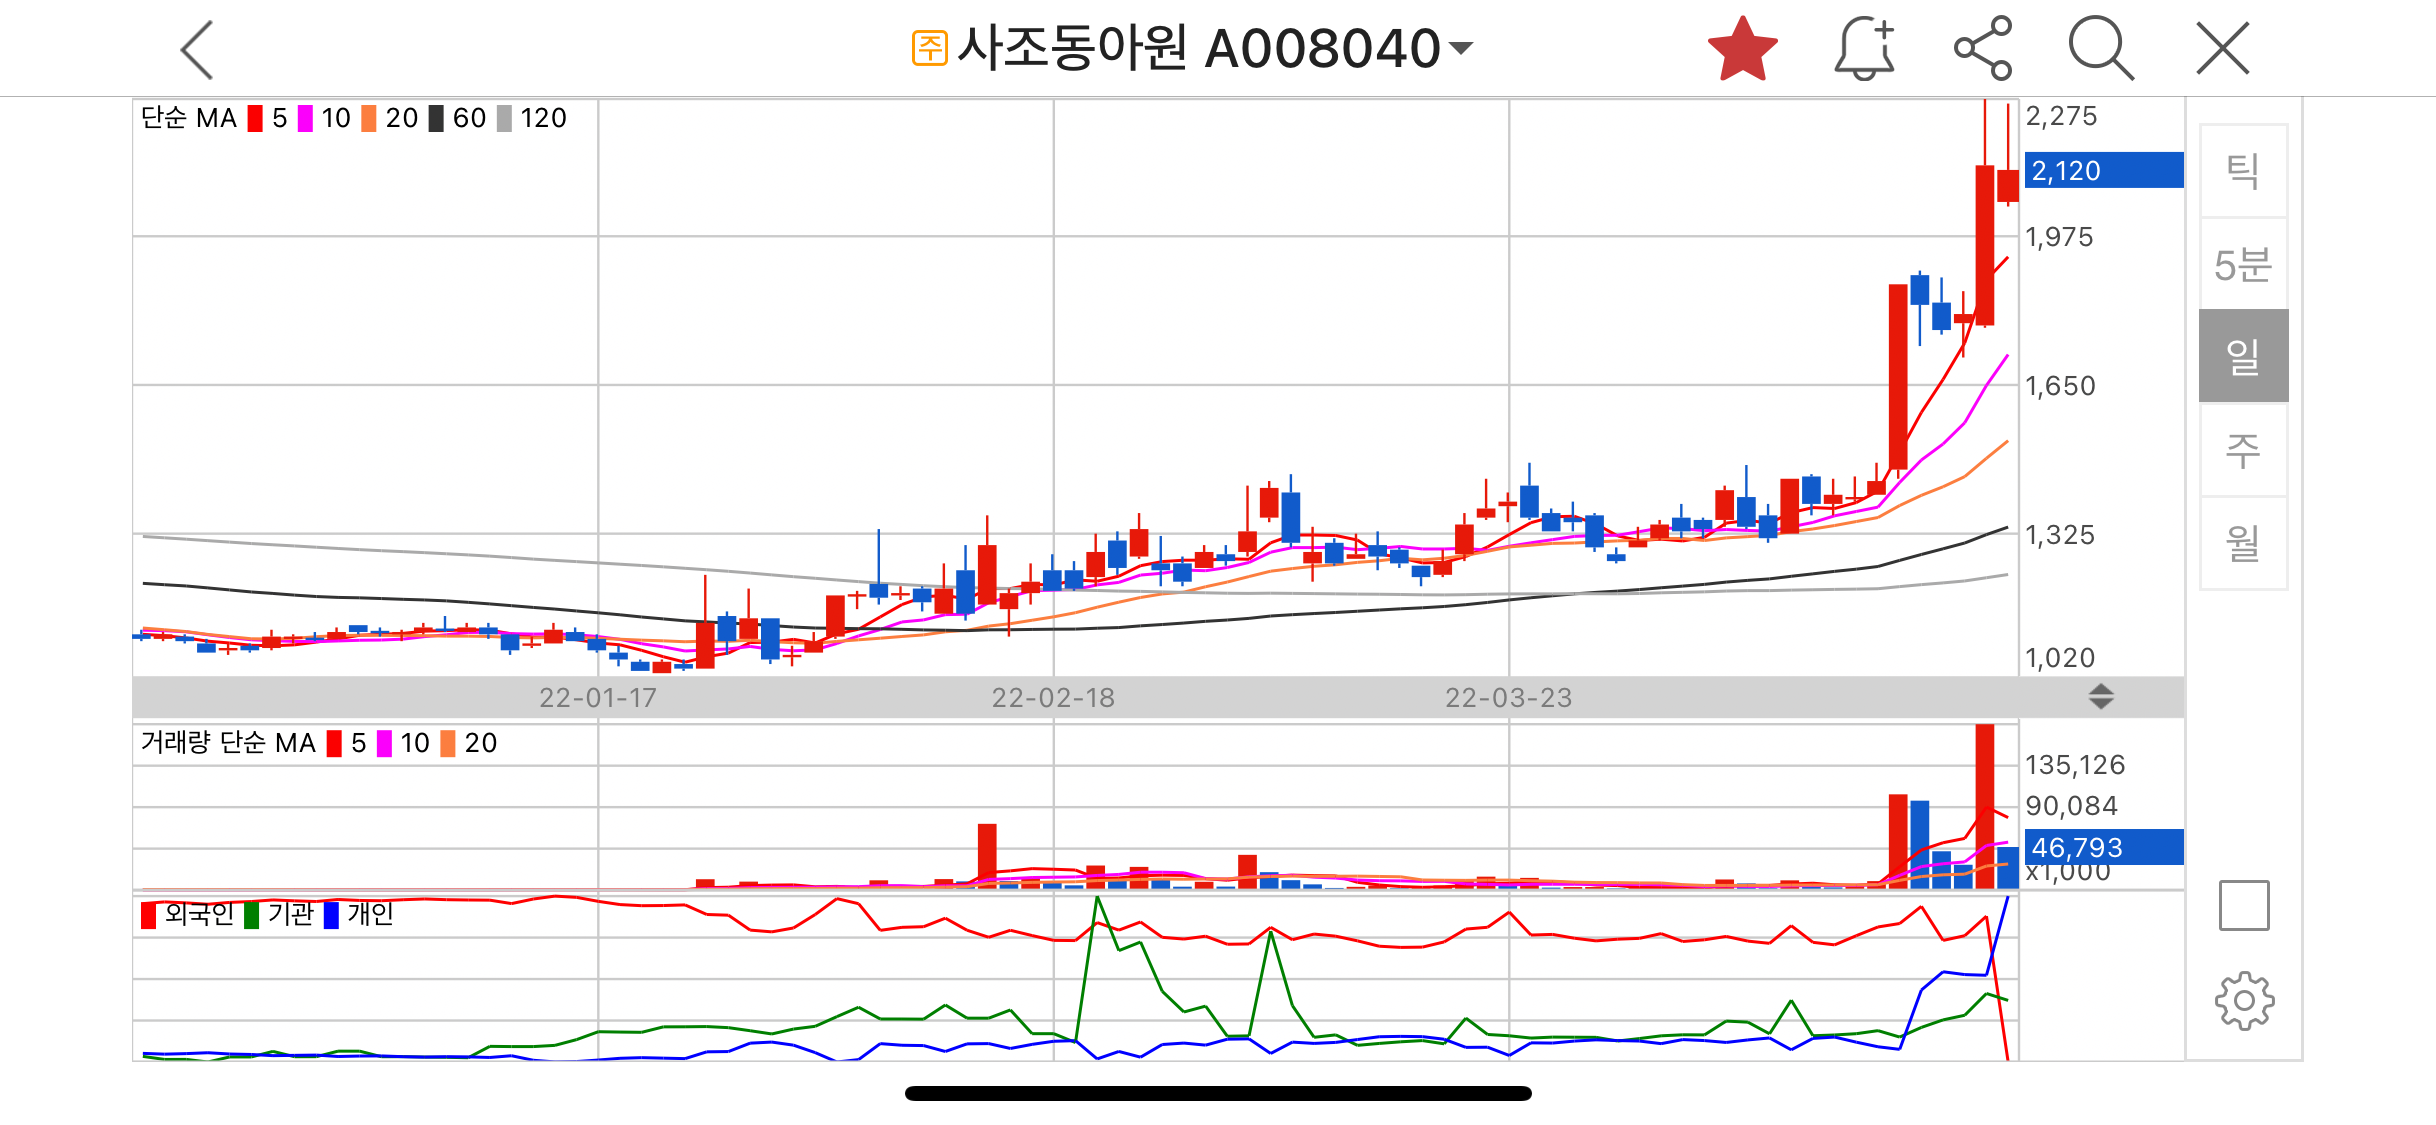This screenshot has width=2436, height=1125.
Task: Select the 주 weekly chart tab
Action: coord(2243,450)
